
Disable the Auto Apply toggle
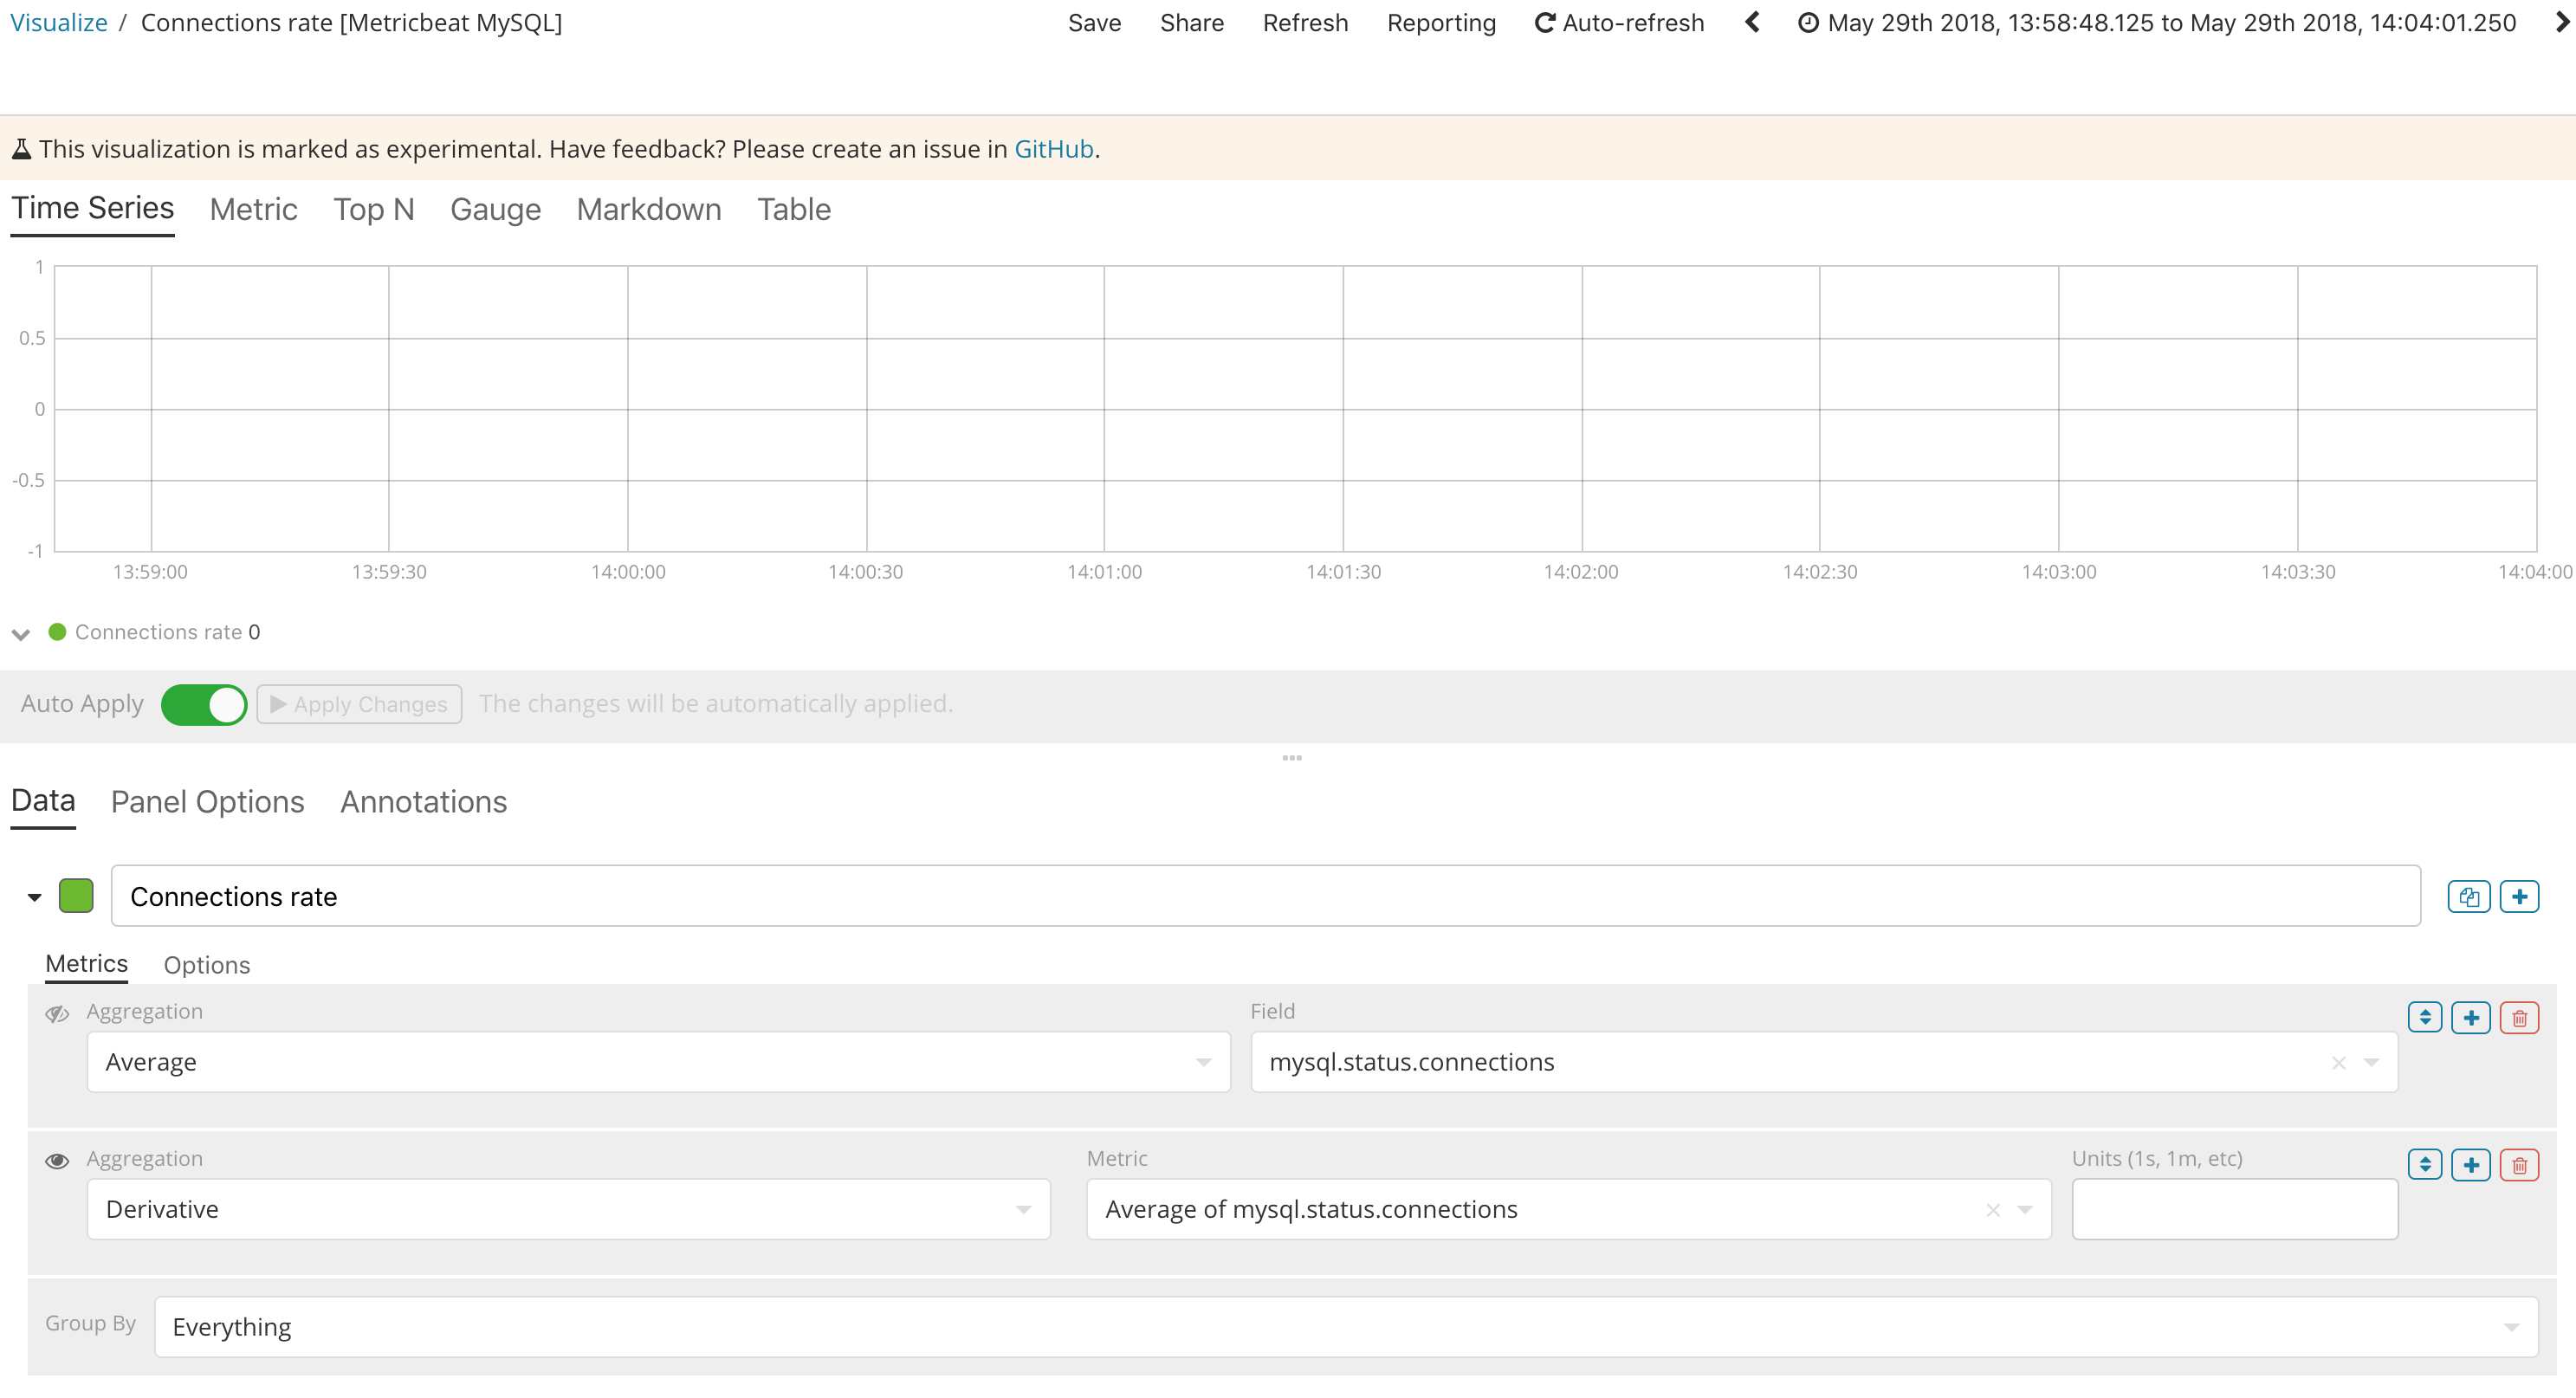pos(204,704)
